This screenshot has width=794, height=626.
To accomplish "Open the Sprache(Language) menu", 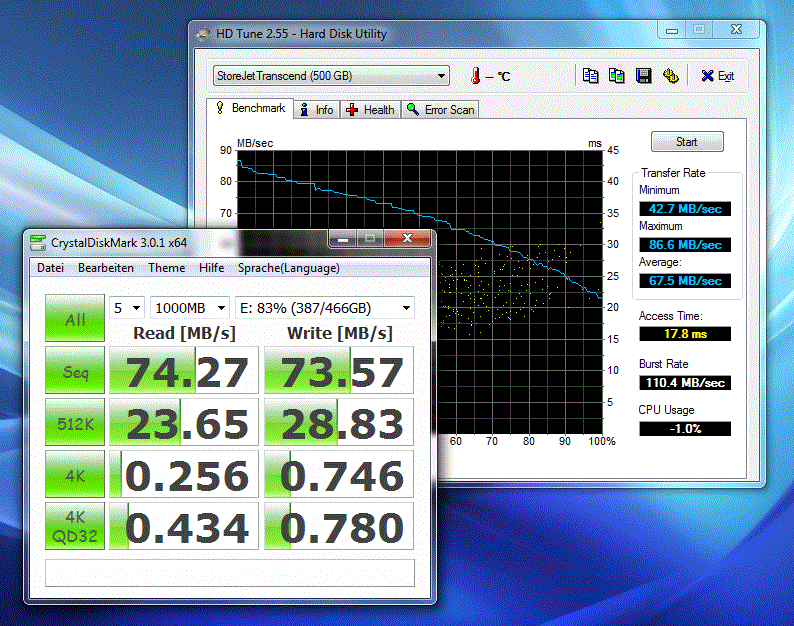I will point(289,268).
